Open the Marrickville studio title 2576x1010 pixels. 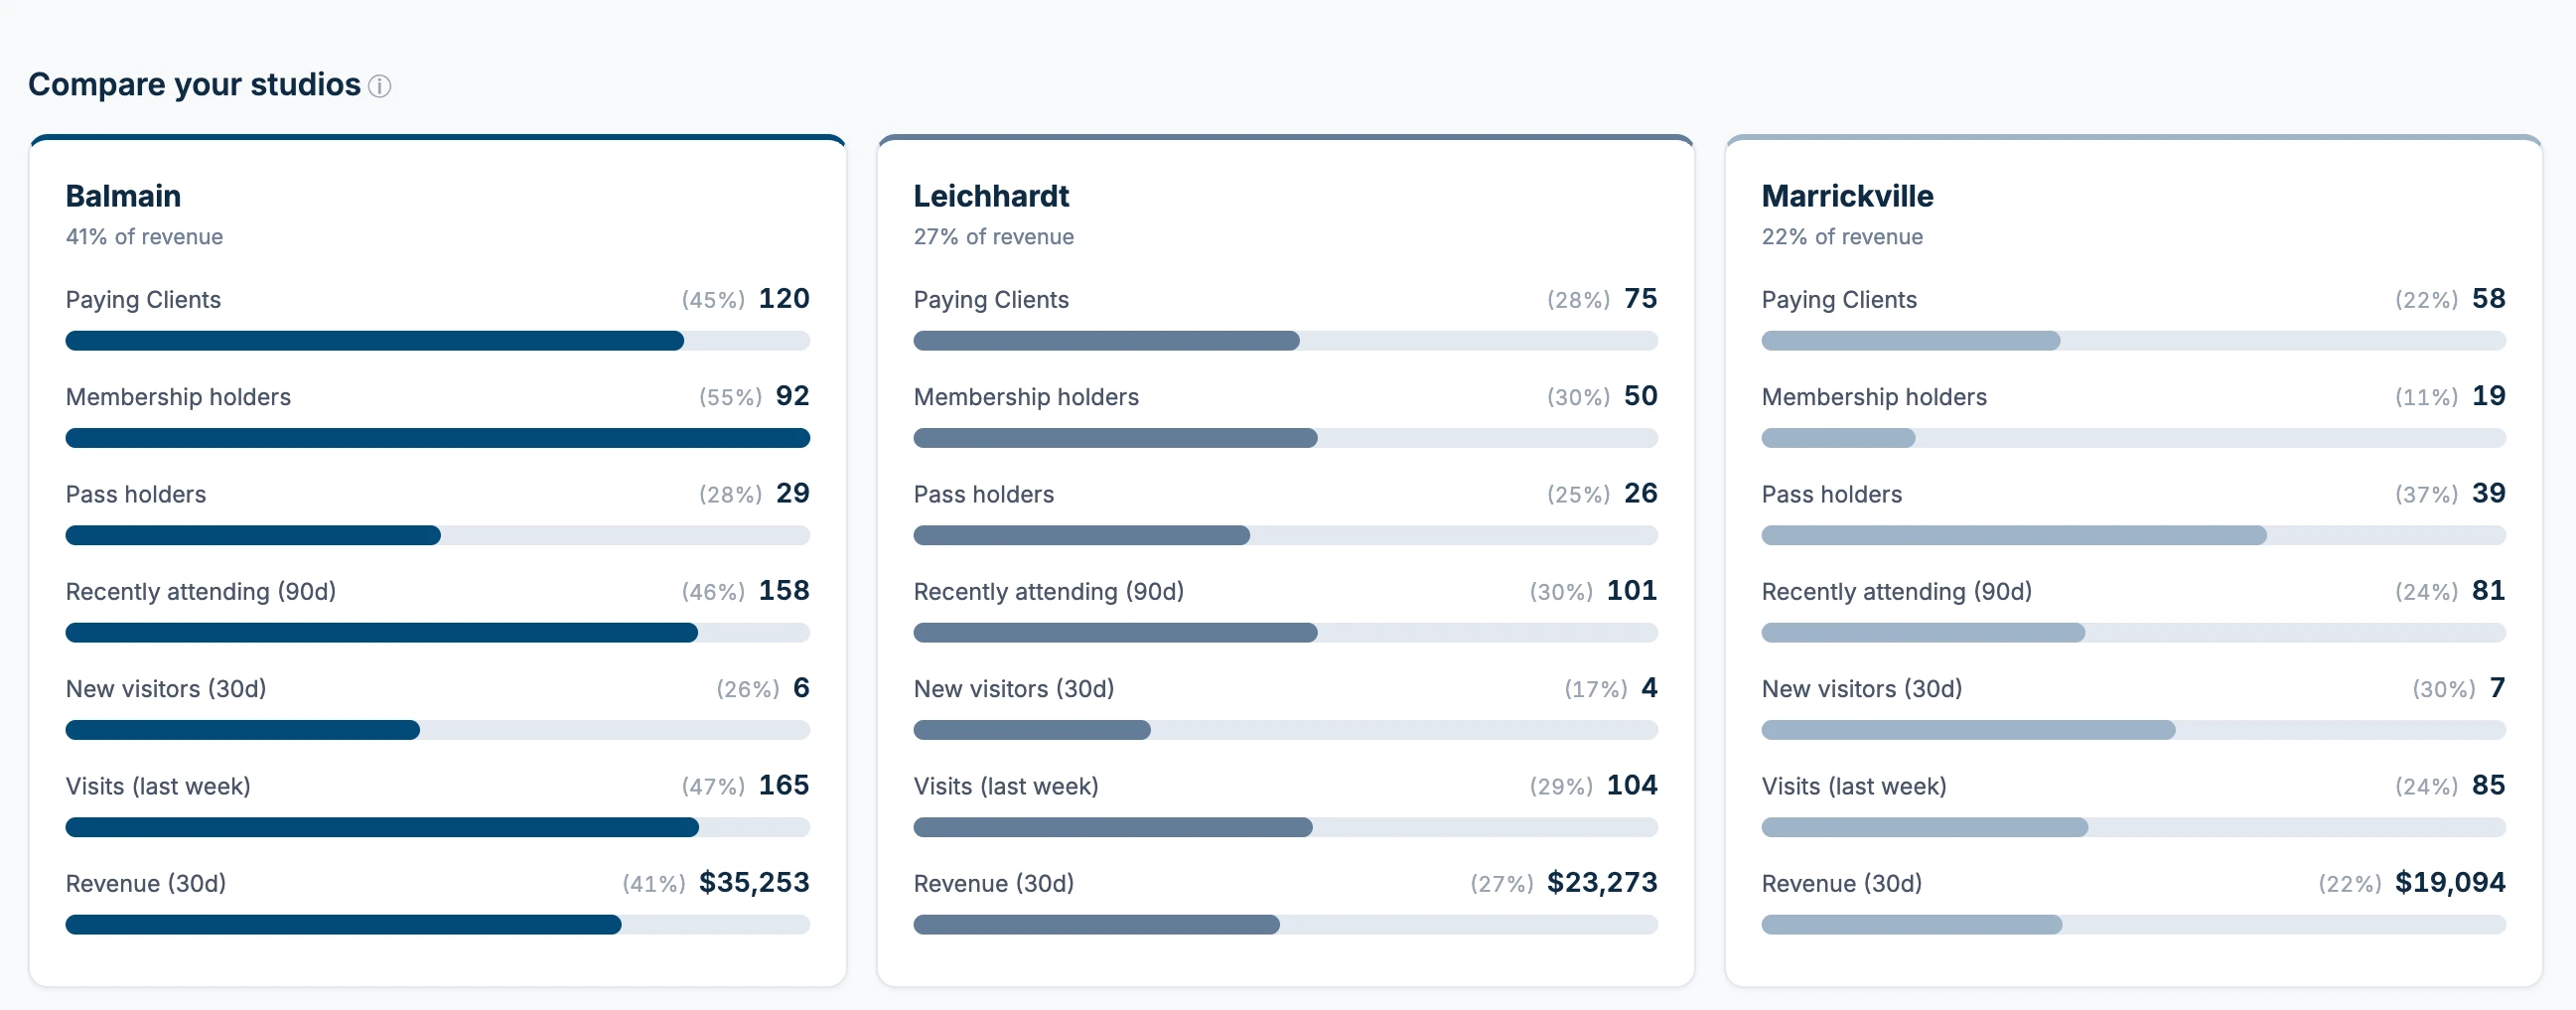[1847, 196]
